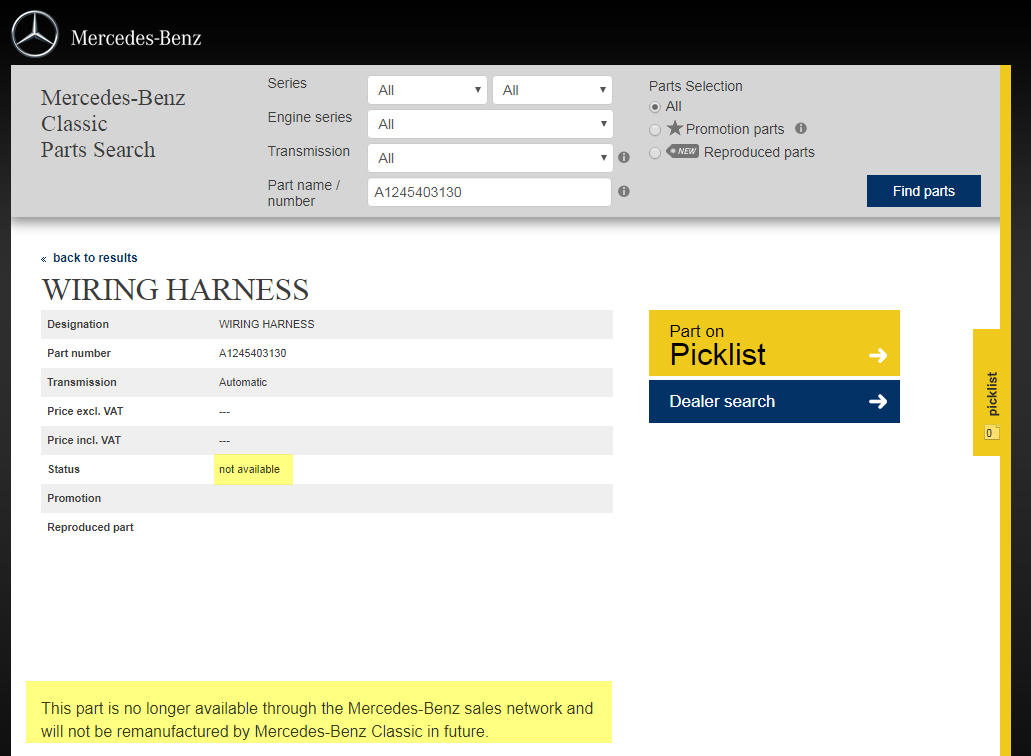Click the 'Reproduced part' row label
Viewport: 1031px width, 756px height.
click(x=90, y=527)
